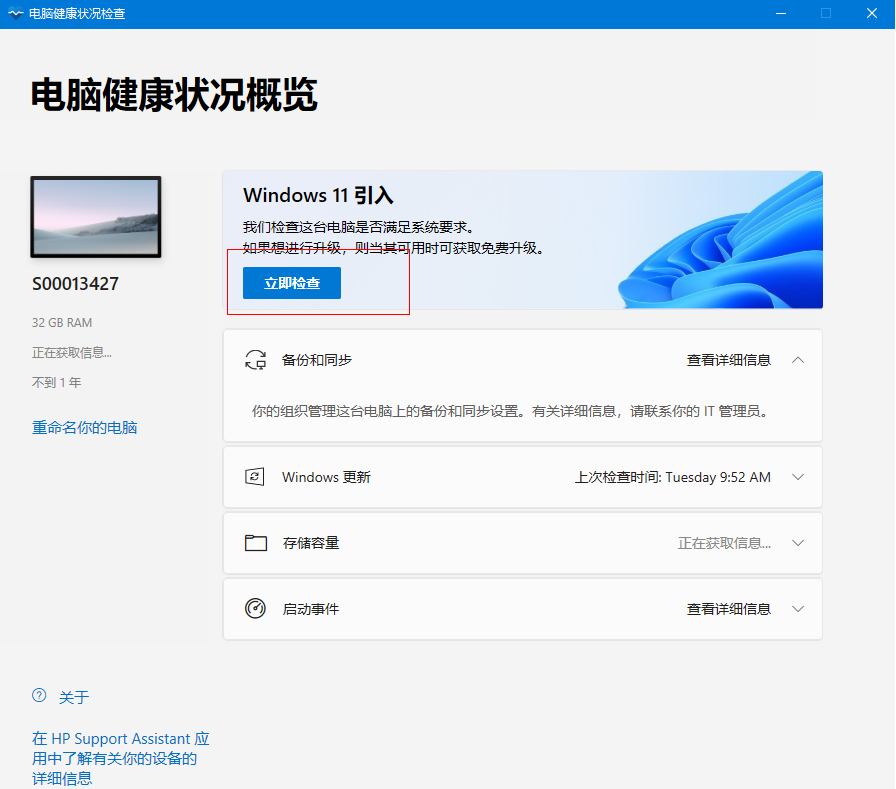Select the 上次检查时间: Tuesday 9:52 AM text
Viewport: 896px width, 789px height.
point(673,477)
